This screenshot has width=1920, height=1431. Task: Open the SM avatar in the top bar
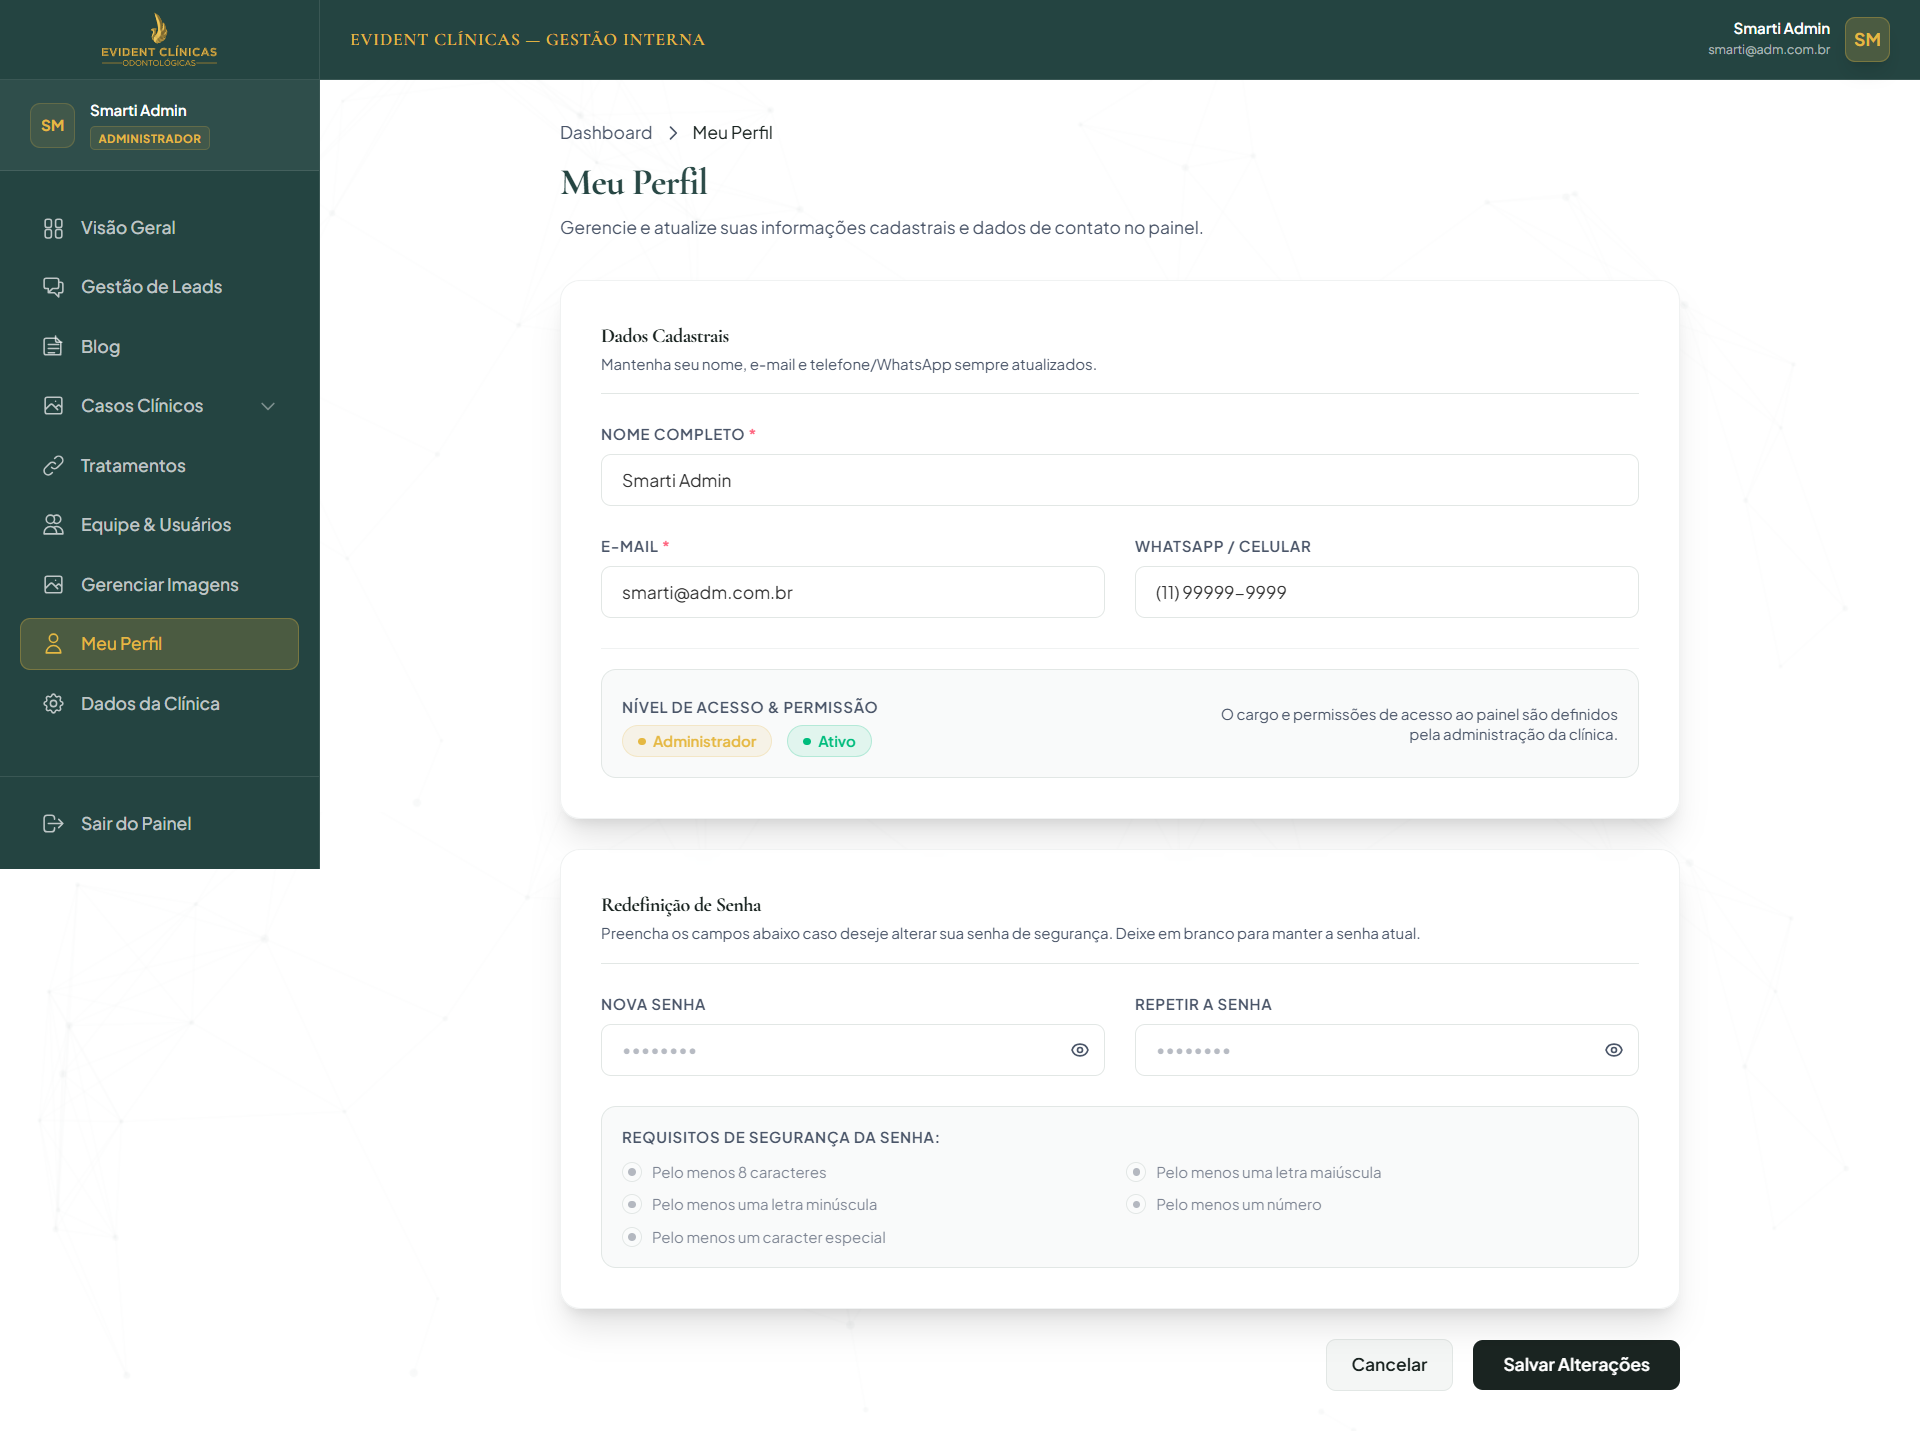point(1867,40)
